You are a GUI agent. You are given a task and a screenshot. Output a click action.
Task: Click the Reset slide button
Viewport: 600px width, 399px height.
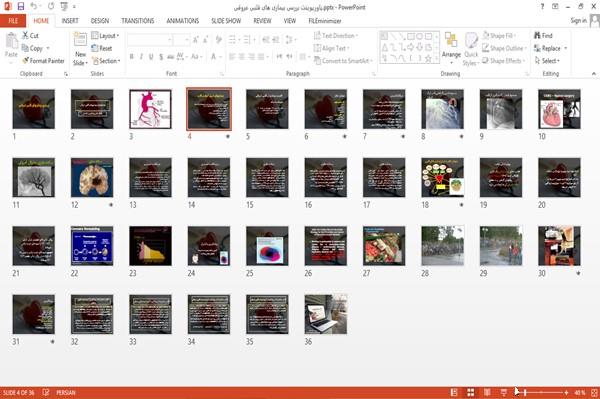(x=102, y=48)
